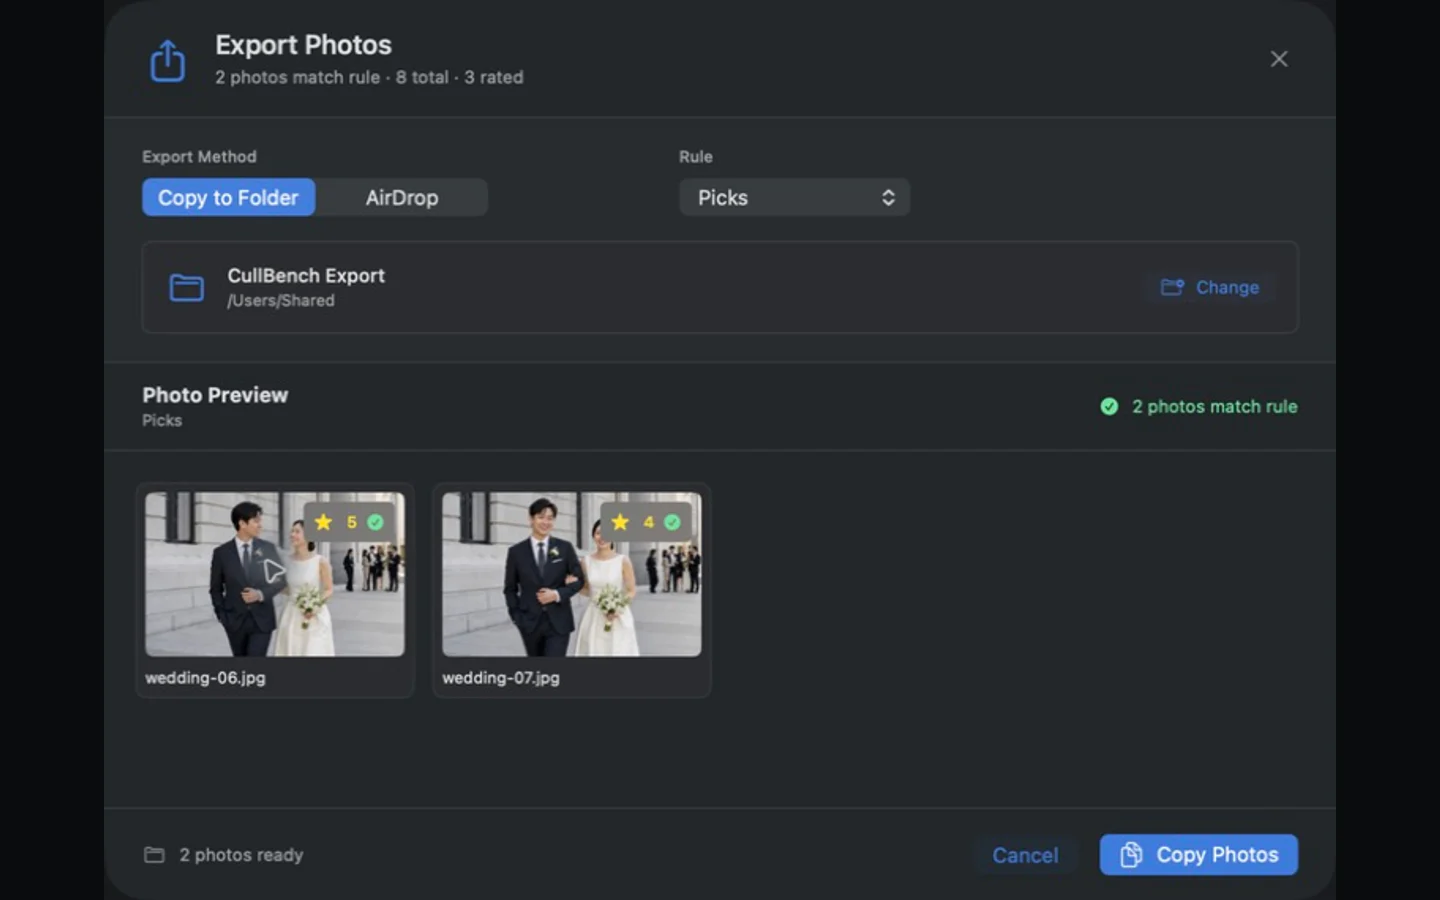Viewport: 1440px width, 900px height.
Task: Click the '2 photos ready' status text
Action: click(x=241, y=855)
